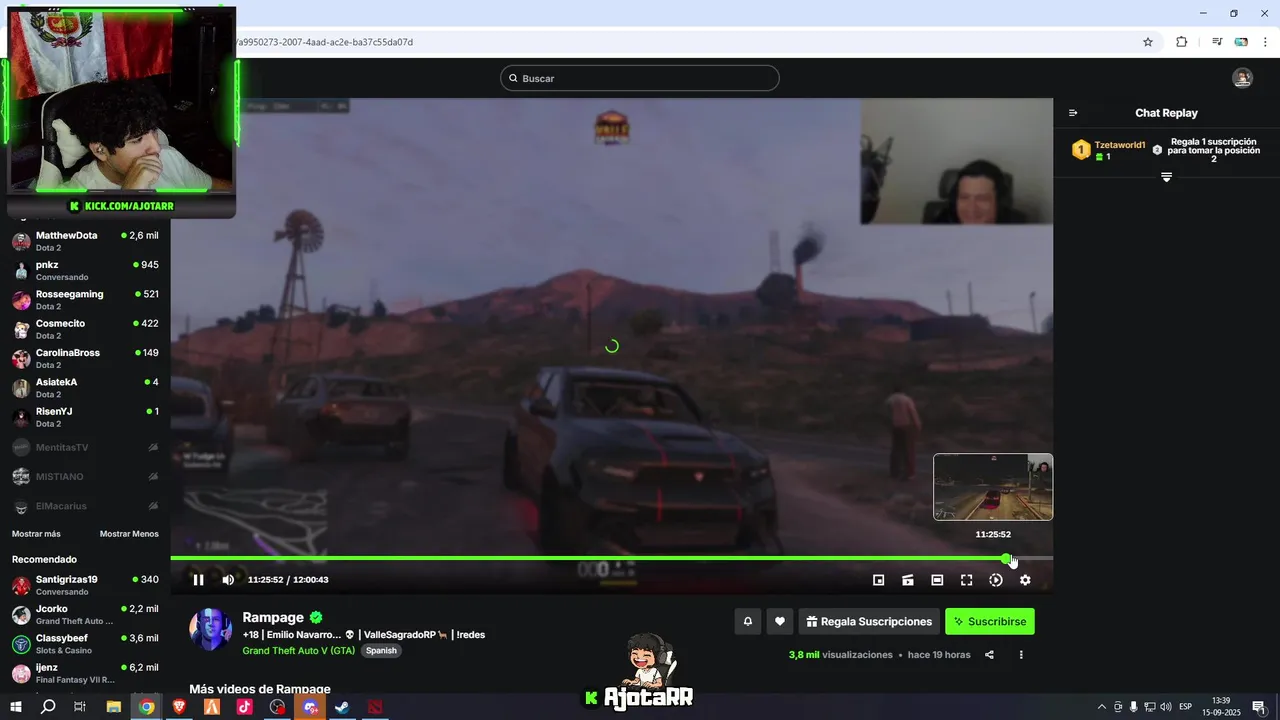The image size is (1280, 720).
Task: Click Tzetaworld1 top gifter entry
Action: (1109, 150)
